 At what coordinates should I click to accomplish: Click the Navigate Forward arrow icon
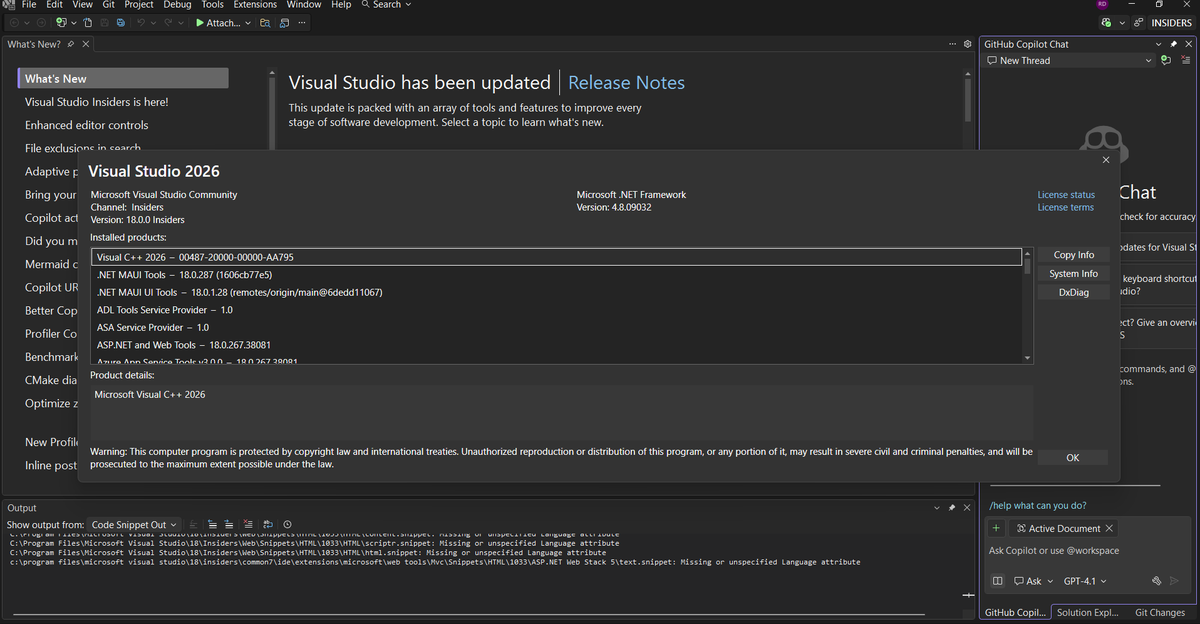click(x=41, y=23)
